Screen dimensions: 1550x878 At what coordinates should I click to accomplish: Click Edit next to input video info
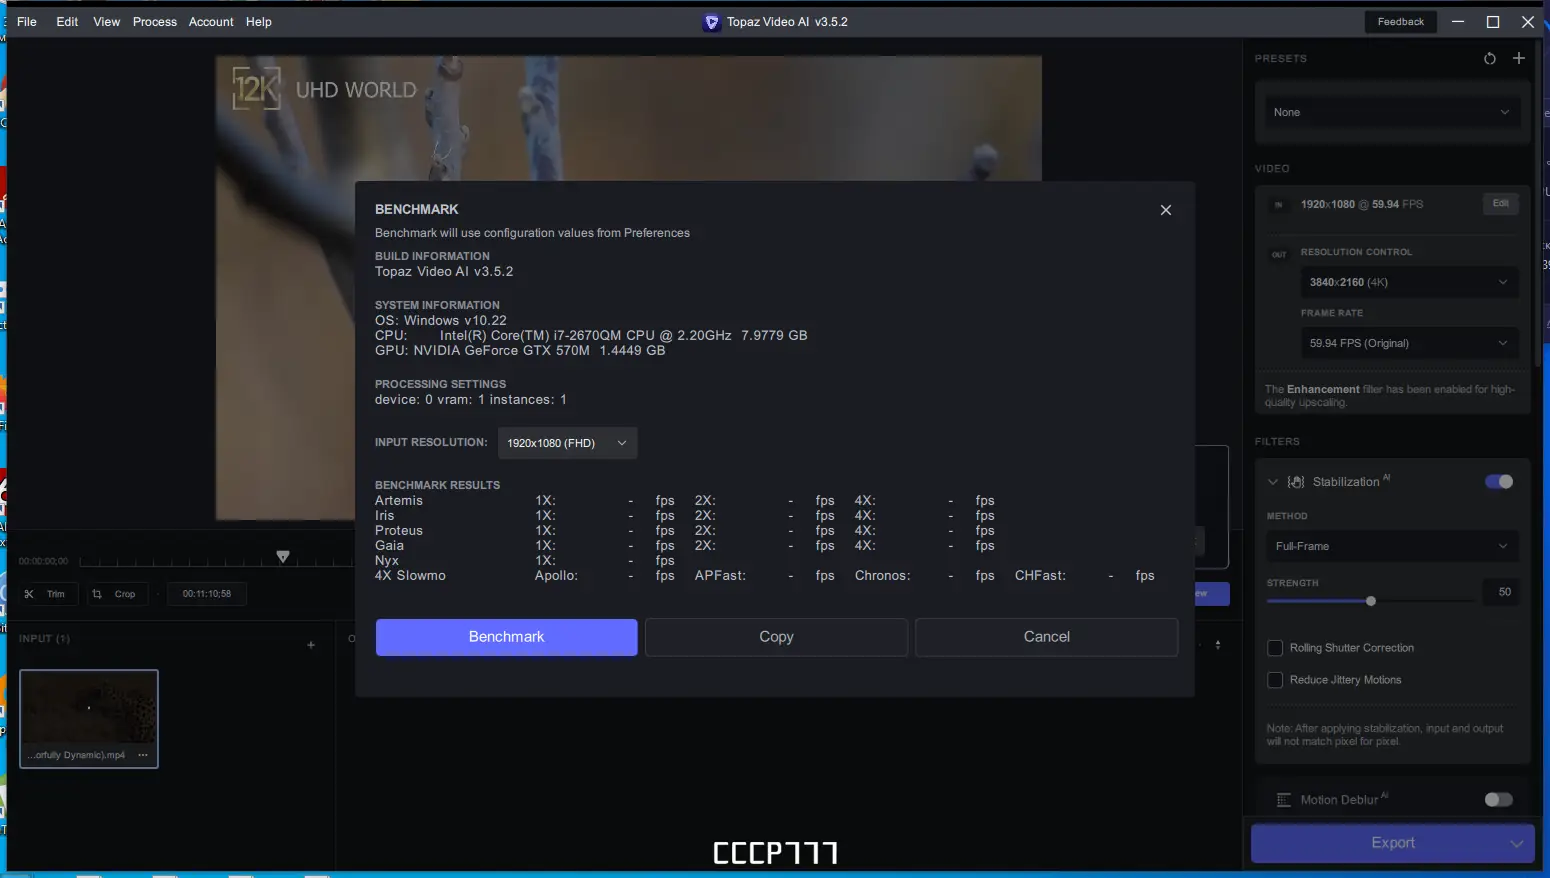tap(1500, 204)
